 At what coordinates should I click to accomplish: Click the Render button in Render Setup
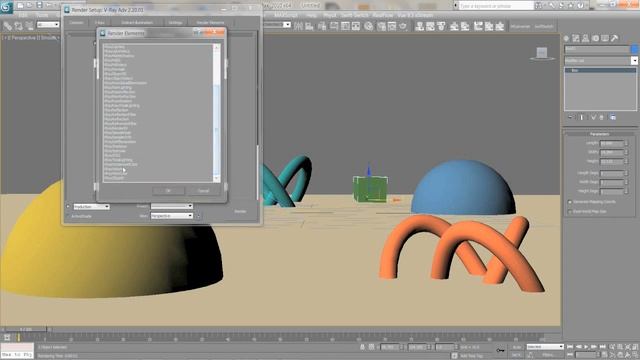[x=240, y=211]
